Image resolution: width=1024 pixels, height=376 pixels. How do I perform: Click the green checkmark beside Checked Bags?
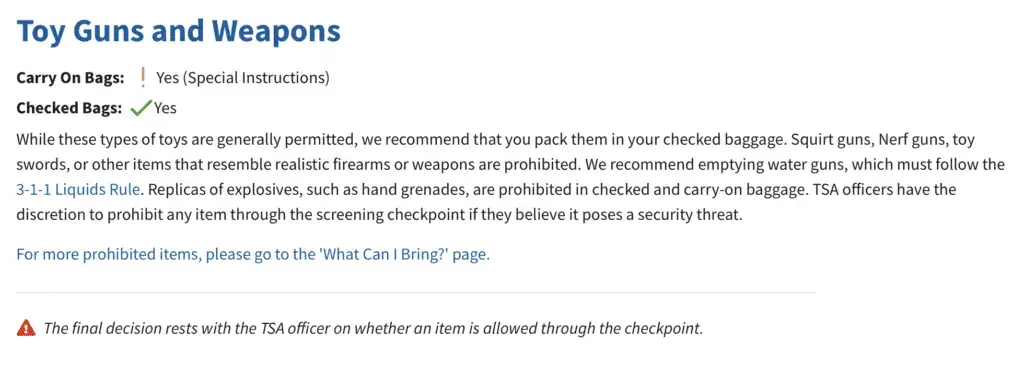click(x=140, y=108)
